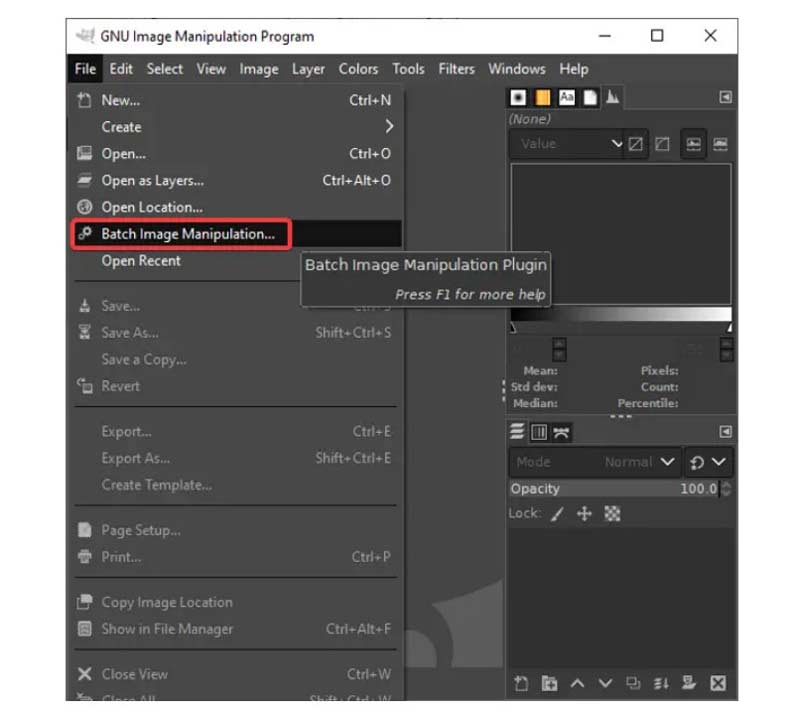Open the layer mode group switch dropdown
The height and width of the screenshot is (713, 800).
tap(708, 462)
